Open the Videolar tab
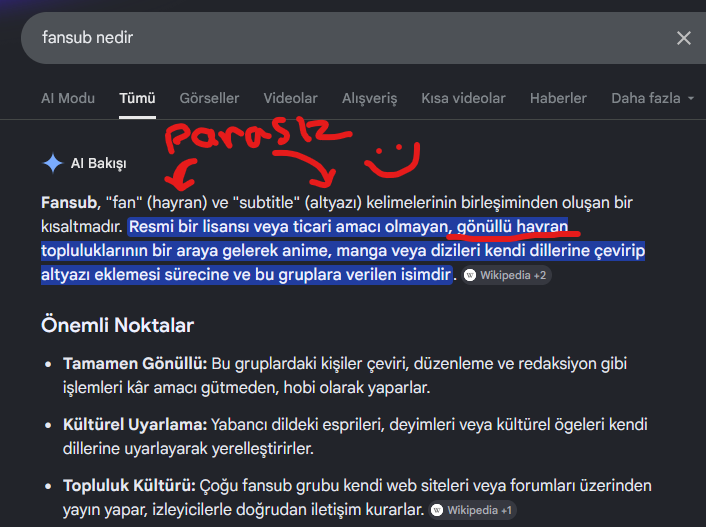This screenshot has height=527, width=706. coord(290,98)
